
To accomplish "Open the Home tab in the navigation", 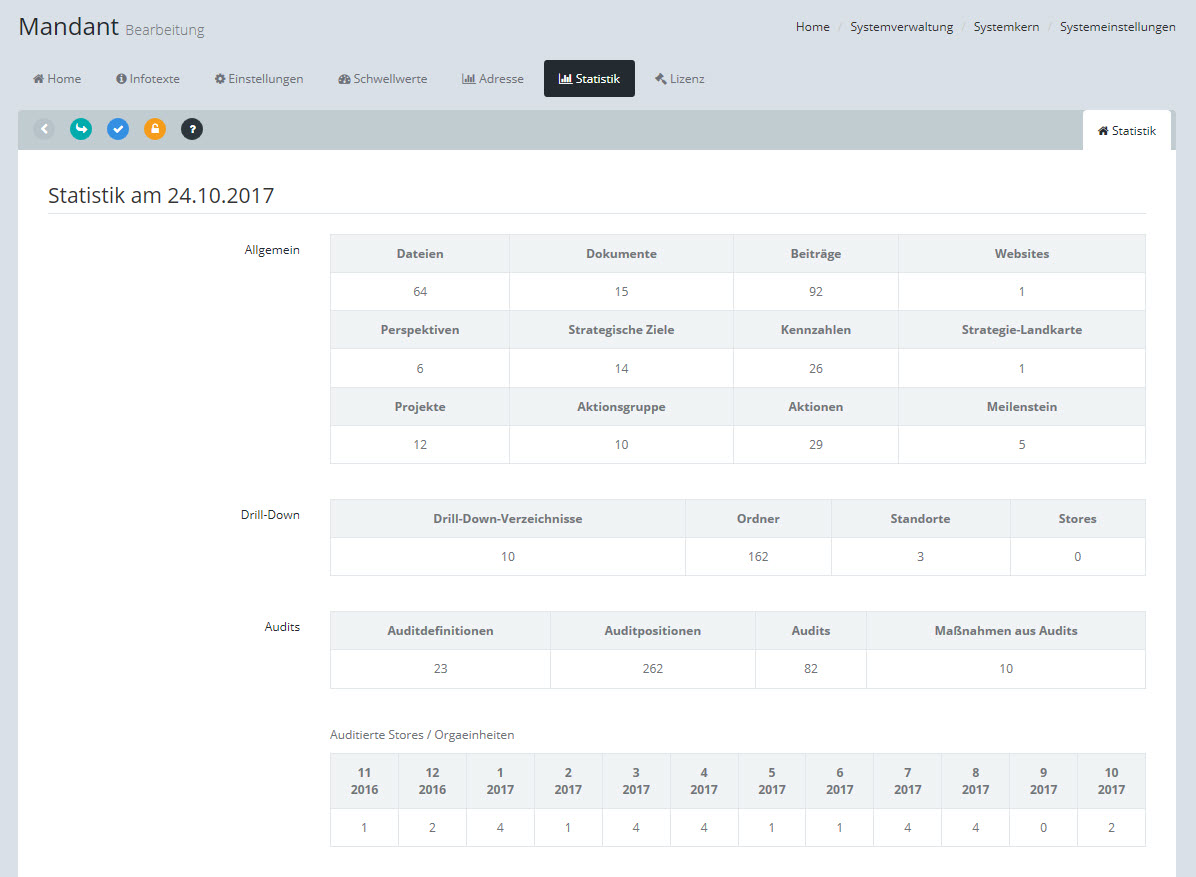I will [x=57, y=79].
